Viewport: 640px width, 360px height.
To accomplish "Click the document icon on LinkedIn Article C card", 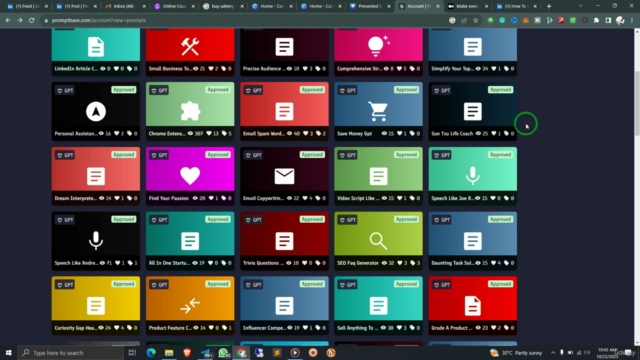I will pyautogui.click(x=96, y=47).
